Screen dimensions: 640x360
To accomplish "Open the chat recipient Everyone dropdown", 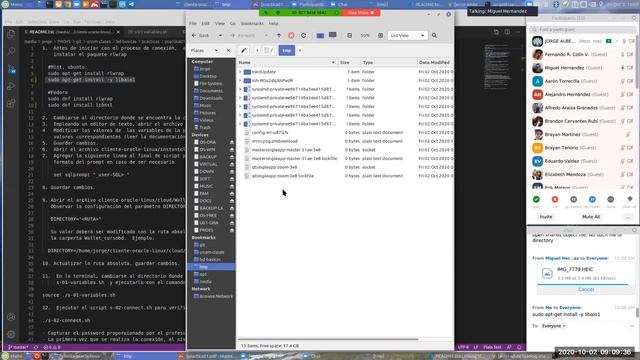I will (553, 326).
